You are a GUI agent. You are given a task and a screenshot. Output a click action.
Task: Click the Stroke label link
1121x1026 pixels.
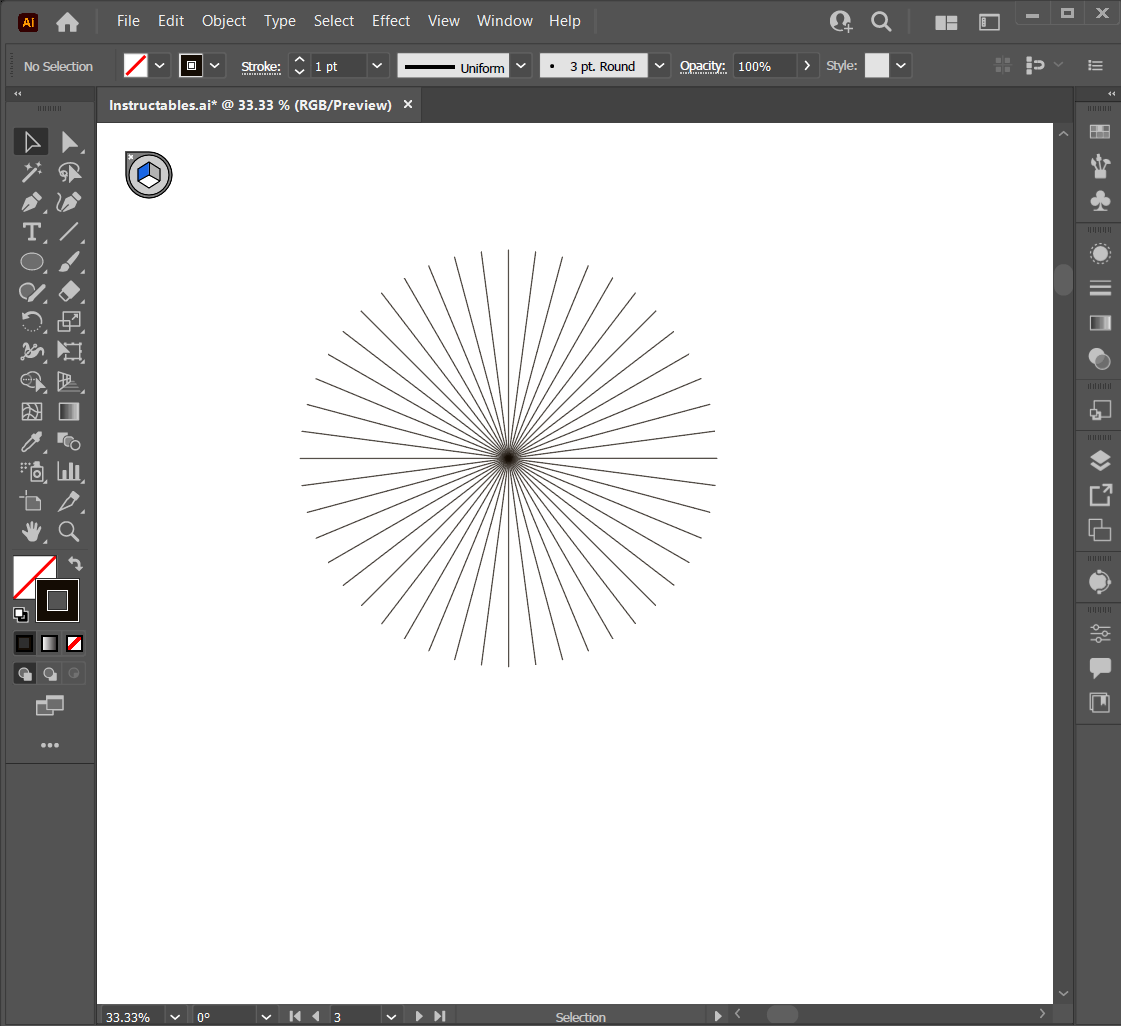point(260,66)
